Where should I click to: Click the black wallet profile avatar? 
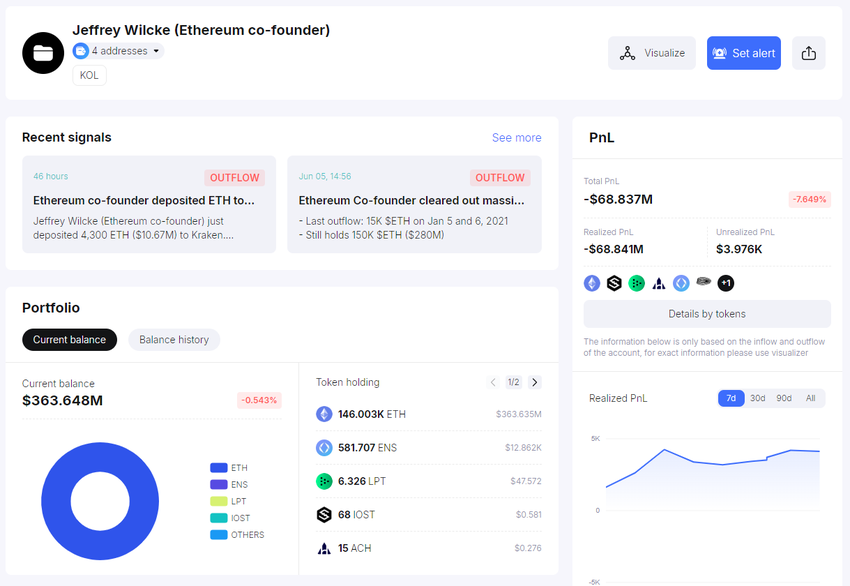tap(43, 53)
